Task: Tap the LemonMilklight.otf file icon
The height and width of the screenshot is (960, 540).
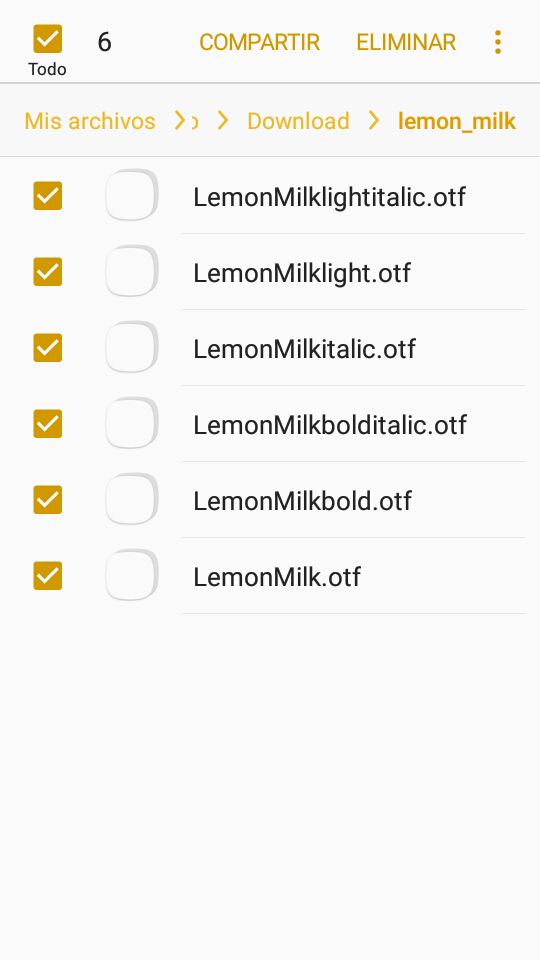Action: 132,271
